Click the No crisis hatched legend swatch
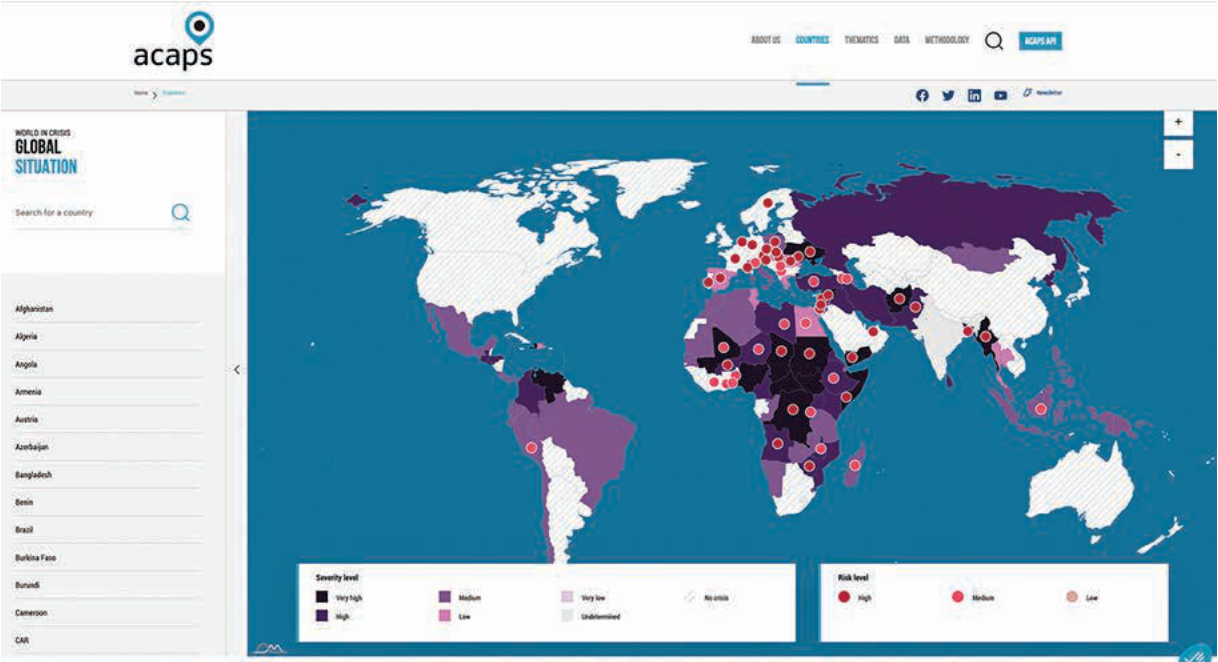Screen dimensions: 1218x662 coord(690,597)
